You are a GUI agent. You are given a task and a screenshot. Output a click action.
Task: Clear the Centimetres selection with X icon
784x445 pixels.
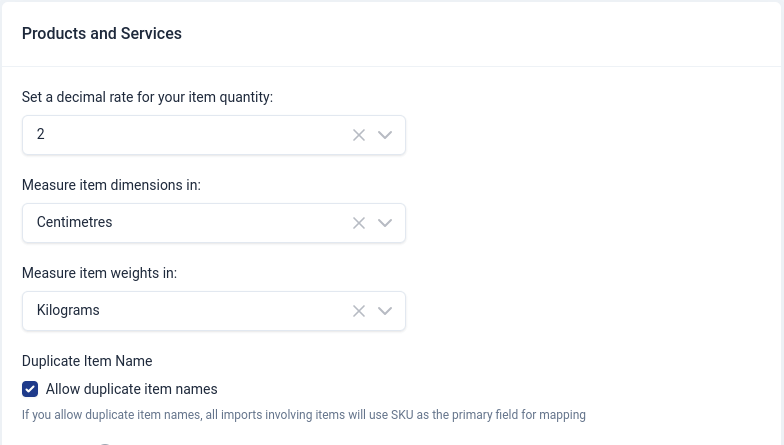359,223
